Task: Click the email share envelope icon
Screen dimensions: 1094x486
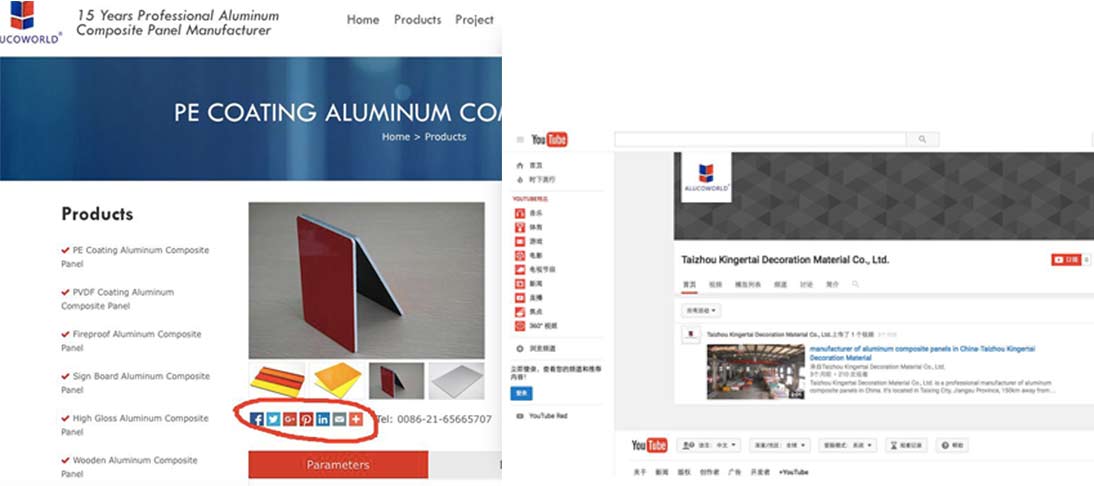Action: (x=339, y=419)
